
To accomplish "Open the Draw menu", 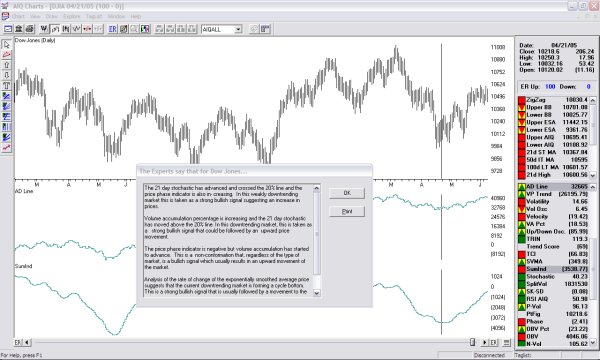I will tap(52, 16).
